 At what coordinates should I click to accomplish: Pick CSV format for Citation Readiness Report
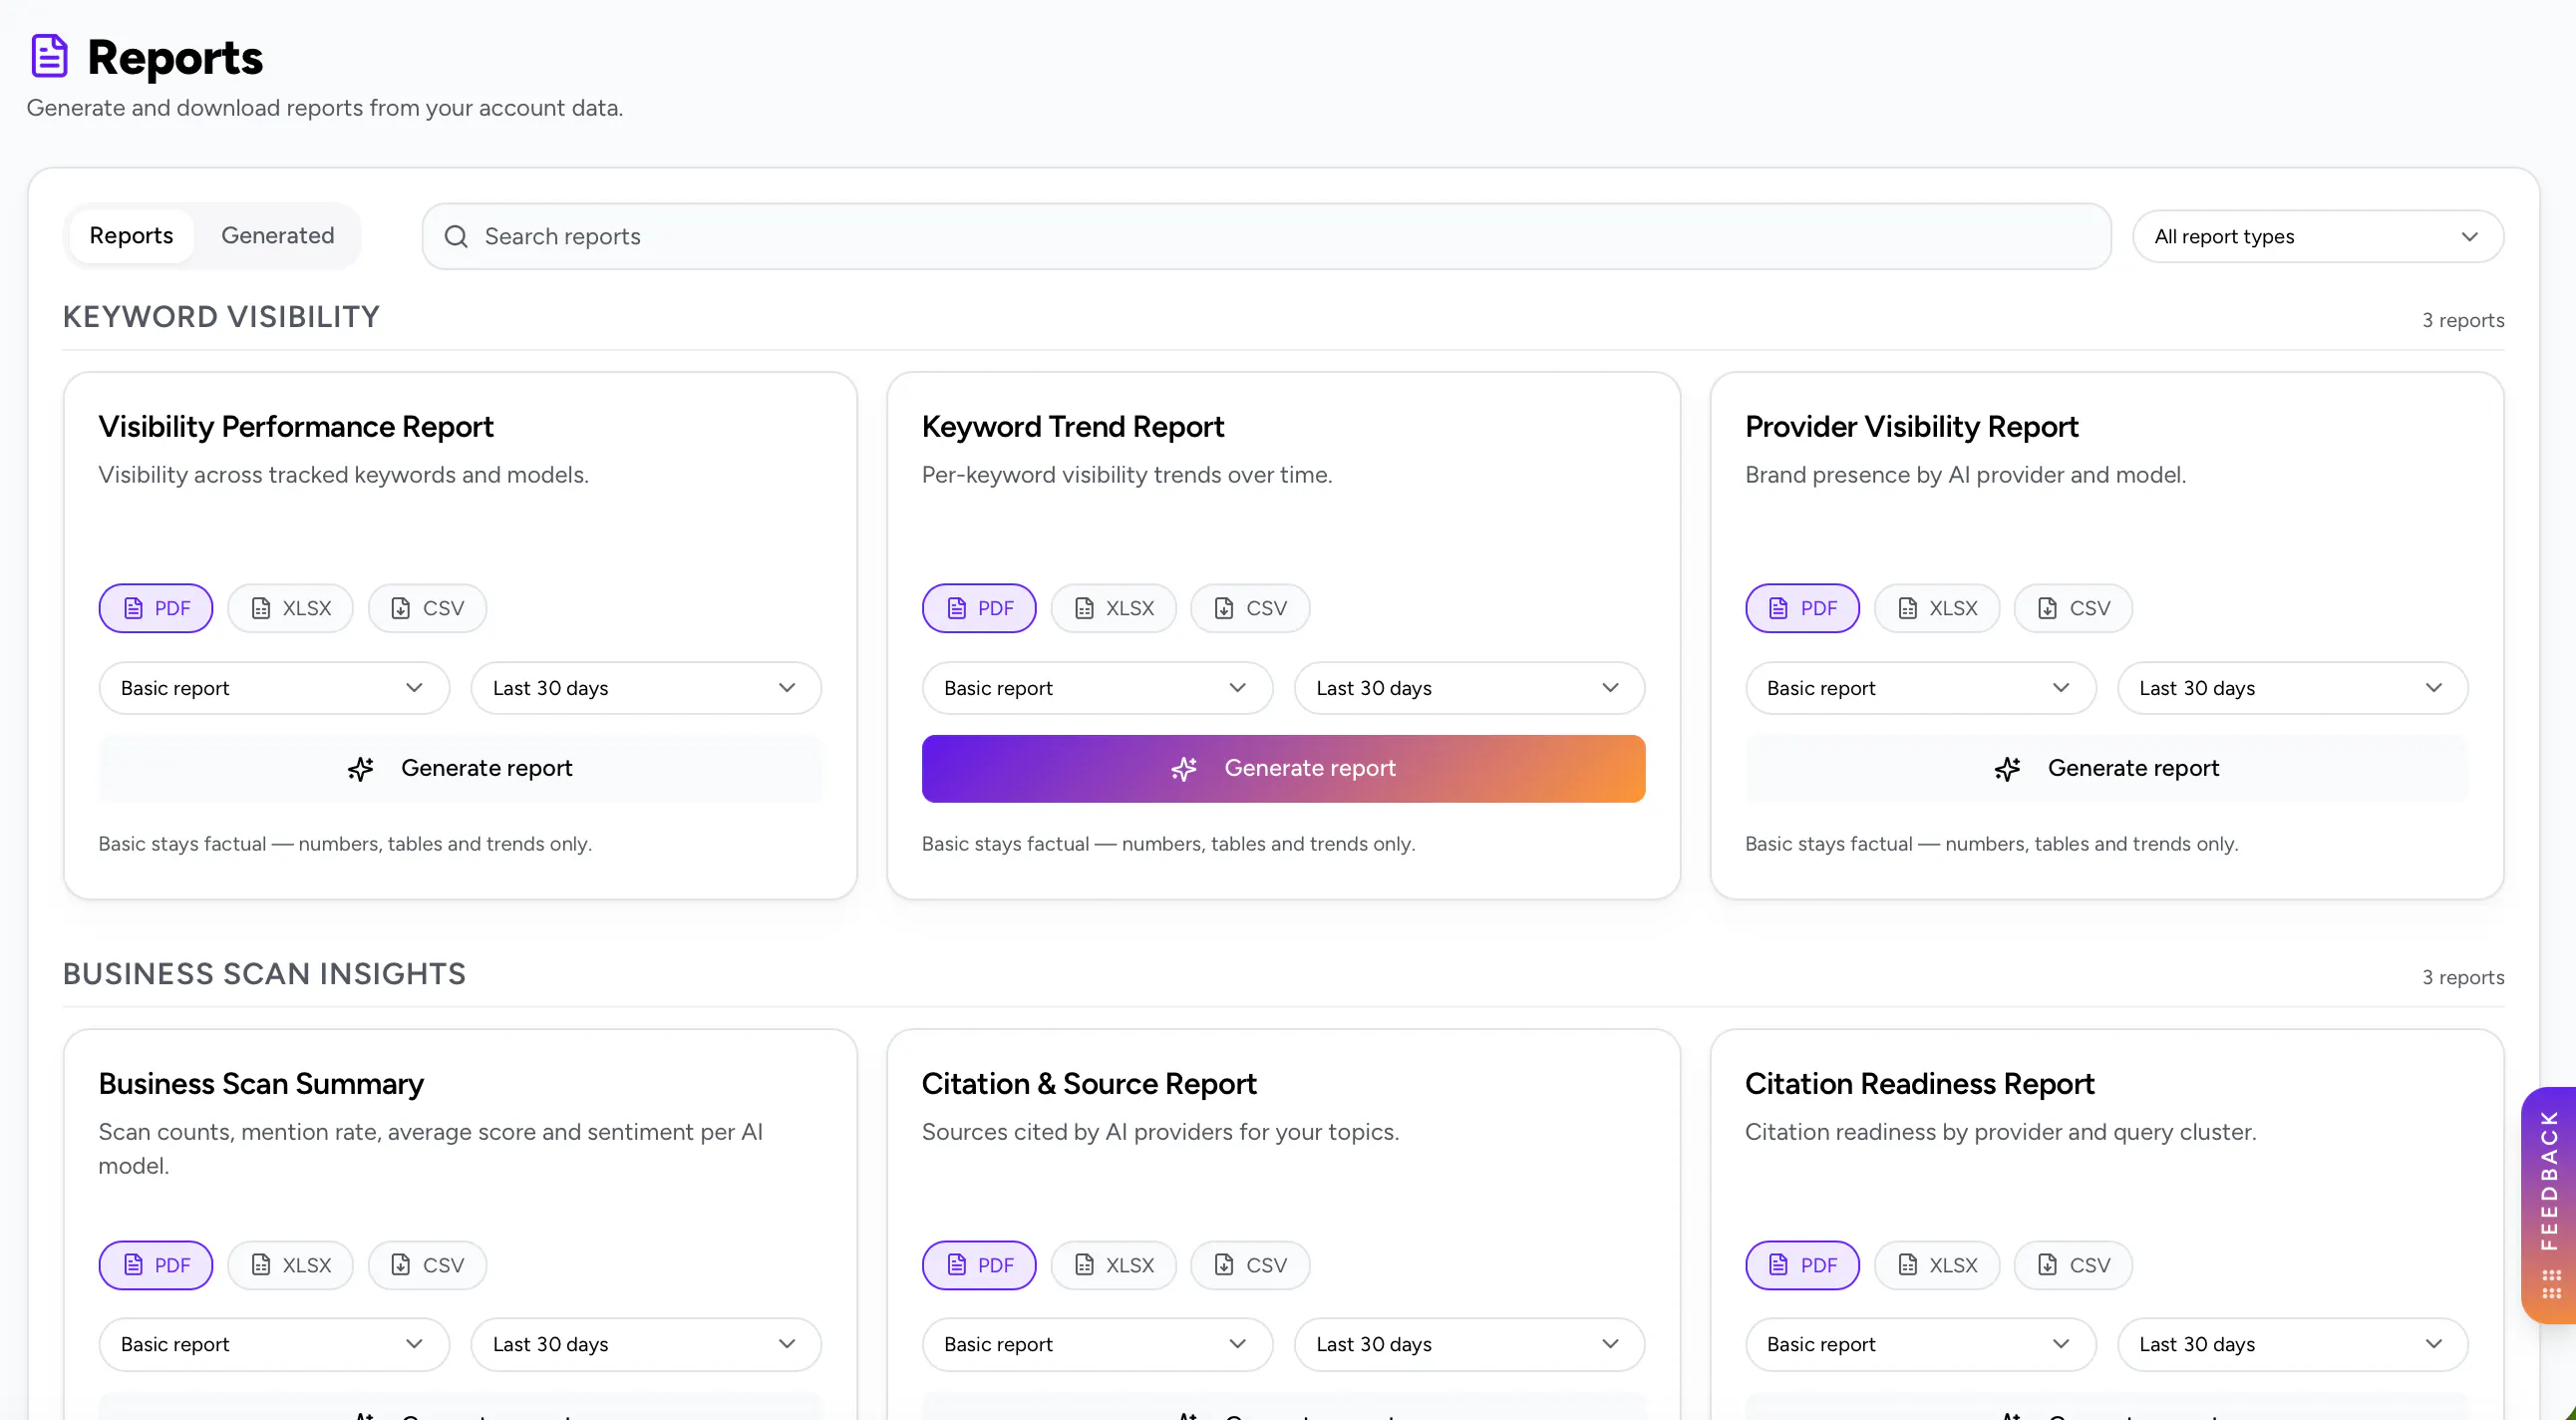click(2073, 1265)
